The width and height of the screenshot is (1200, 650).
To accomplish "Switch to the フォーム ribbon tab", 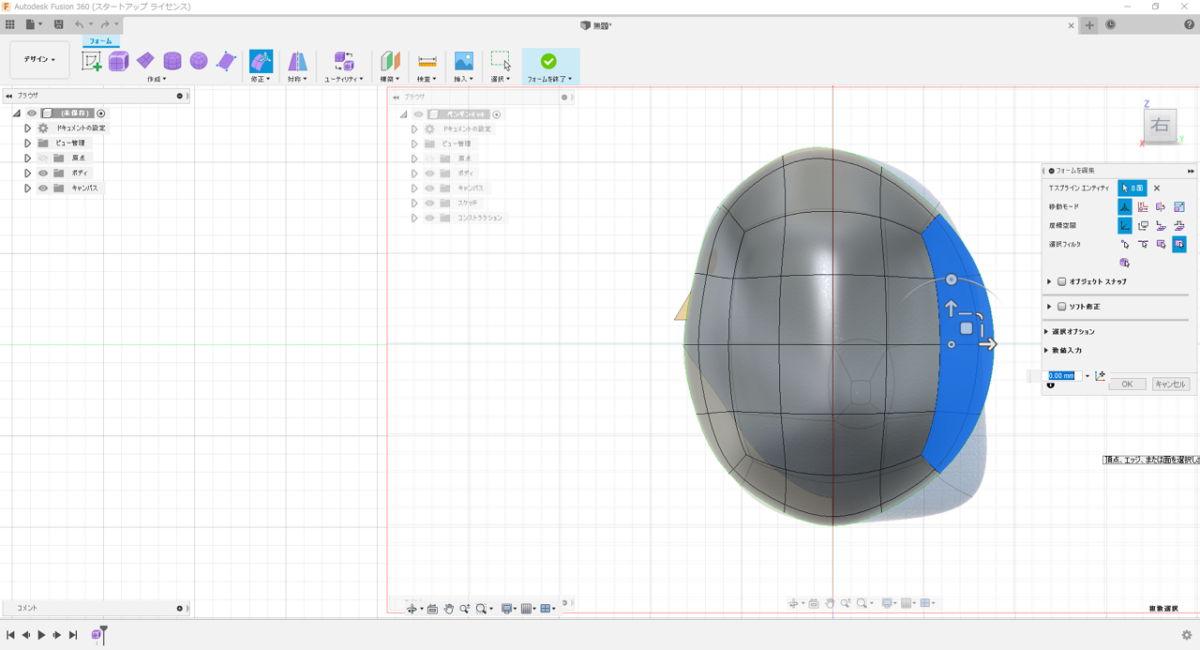I will tap(101, 42).
